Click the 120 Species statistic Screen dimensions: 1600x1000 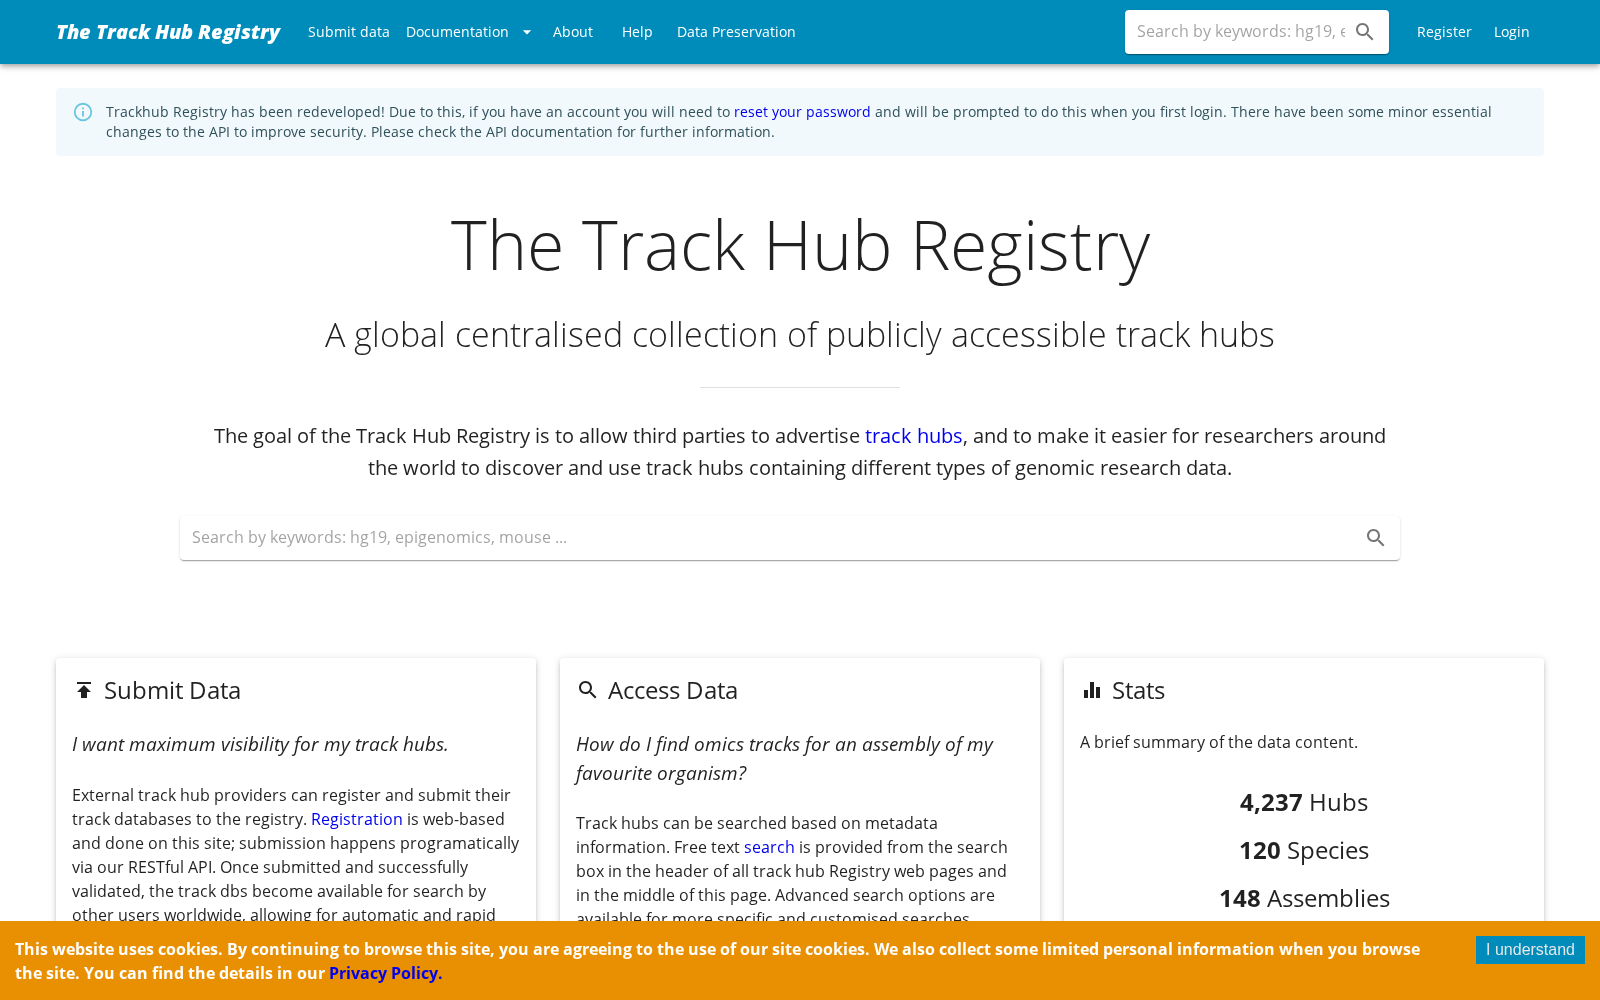click(1304, 850)
